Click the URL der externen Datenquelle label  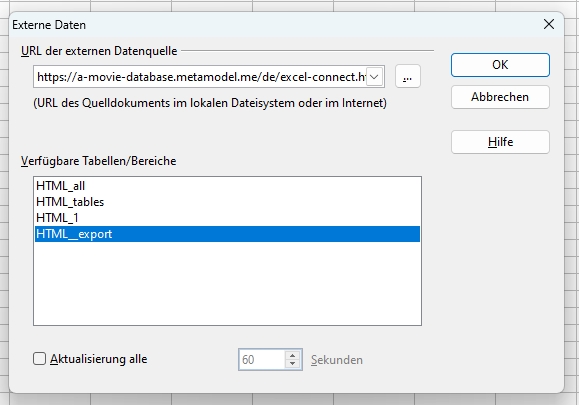click(99, 51)
